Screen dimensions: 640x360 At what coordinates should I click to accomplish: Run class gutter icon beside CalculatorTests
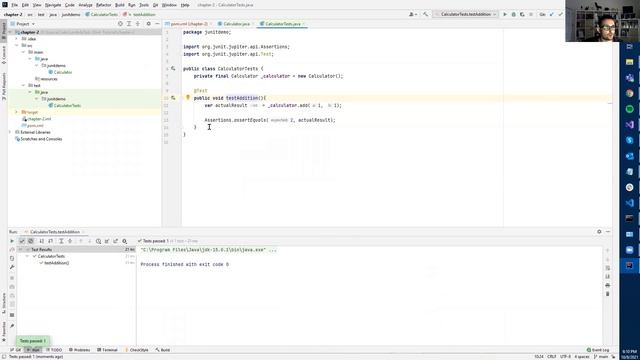(x=173, y=69)
